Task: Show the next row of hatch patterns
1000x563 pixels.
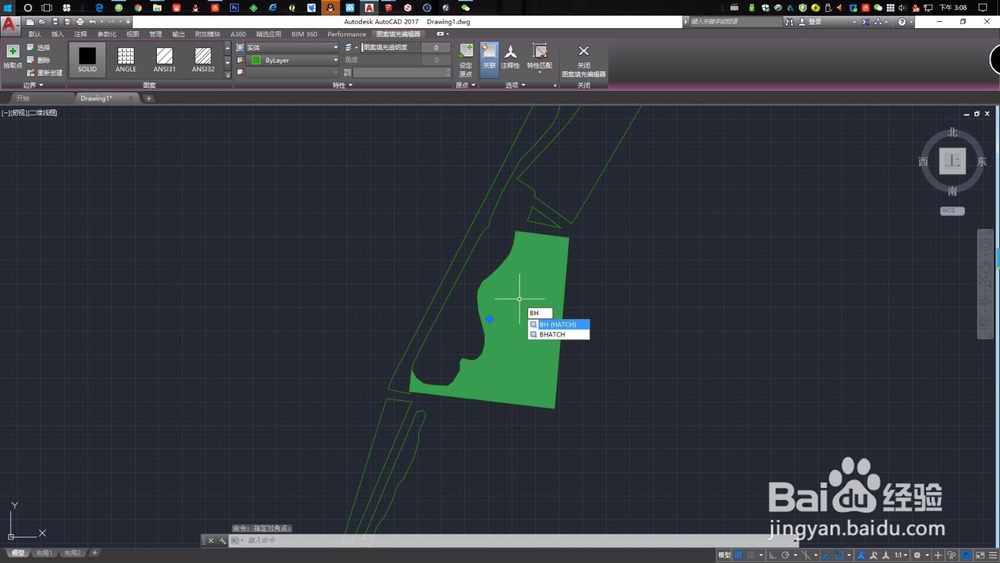Action: coord(228,62)
